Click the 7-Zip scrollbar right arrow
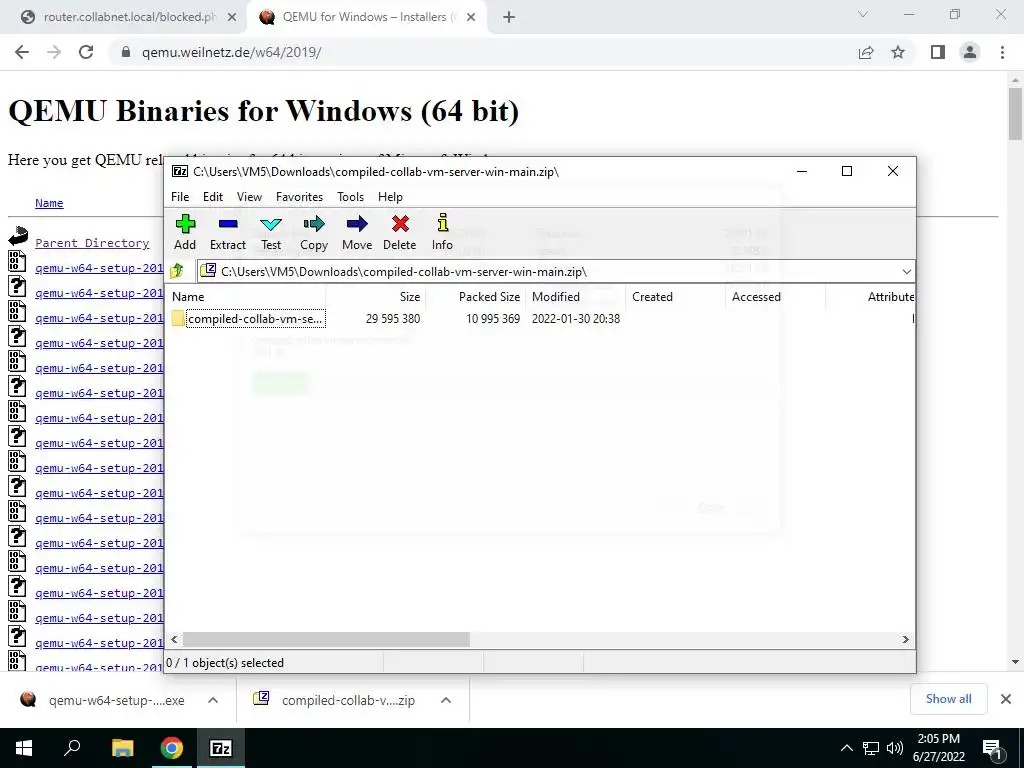Viewport: 1024px width, 768px height. [906, 639]
